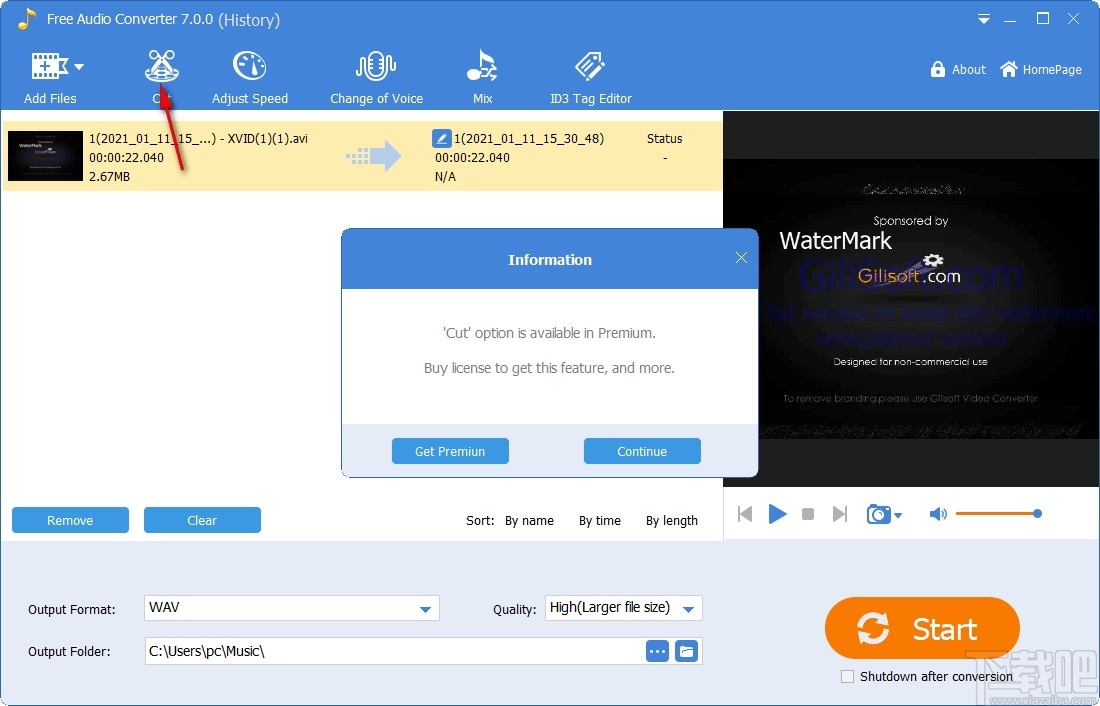1100x706 pixels.
Task: Open the Quality dropdown
Action: (689, 608)
